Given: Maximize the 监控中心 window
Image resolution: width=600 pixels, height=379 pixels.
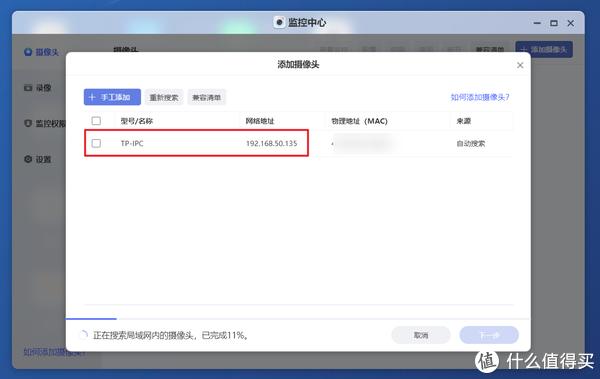Looking at the screenshot, I should click(x=554, y=23).
